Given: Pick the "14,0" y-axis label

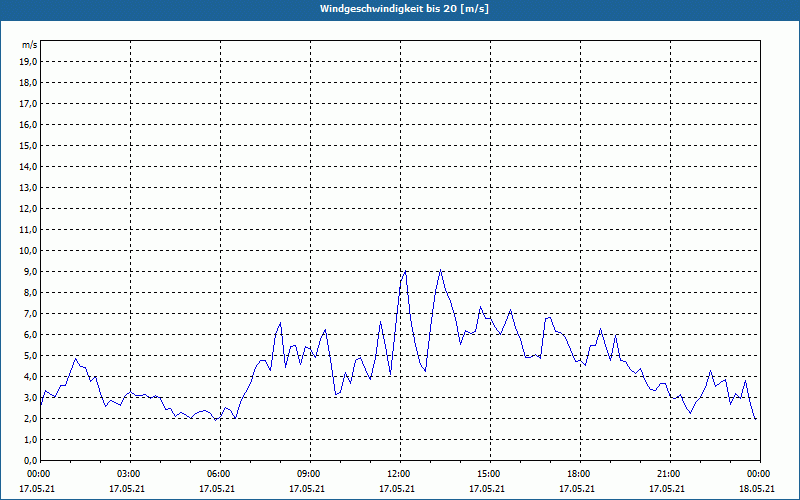Looking at the screenshot, I should click(28, 166).
